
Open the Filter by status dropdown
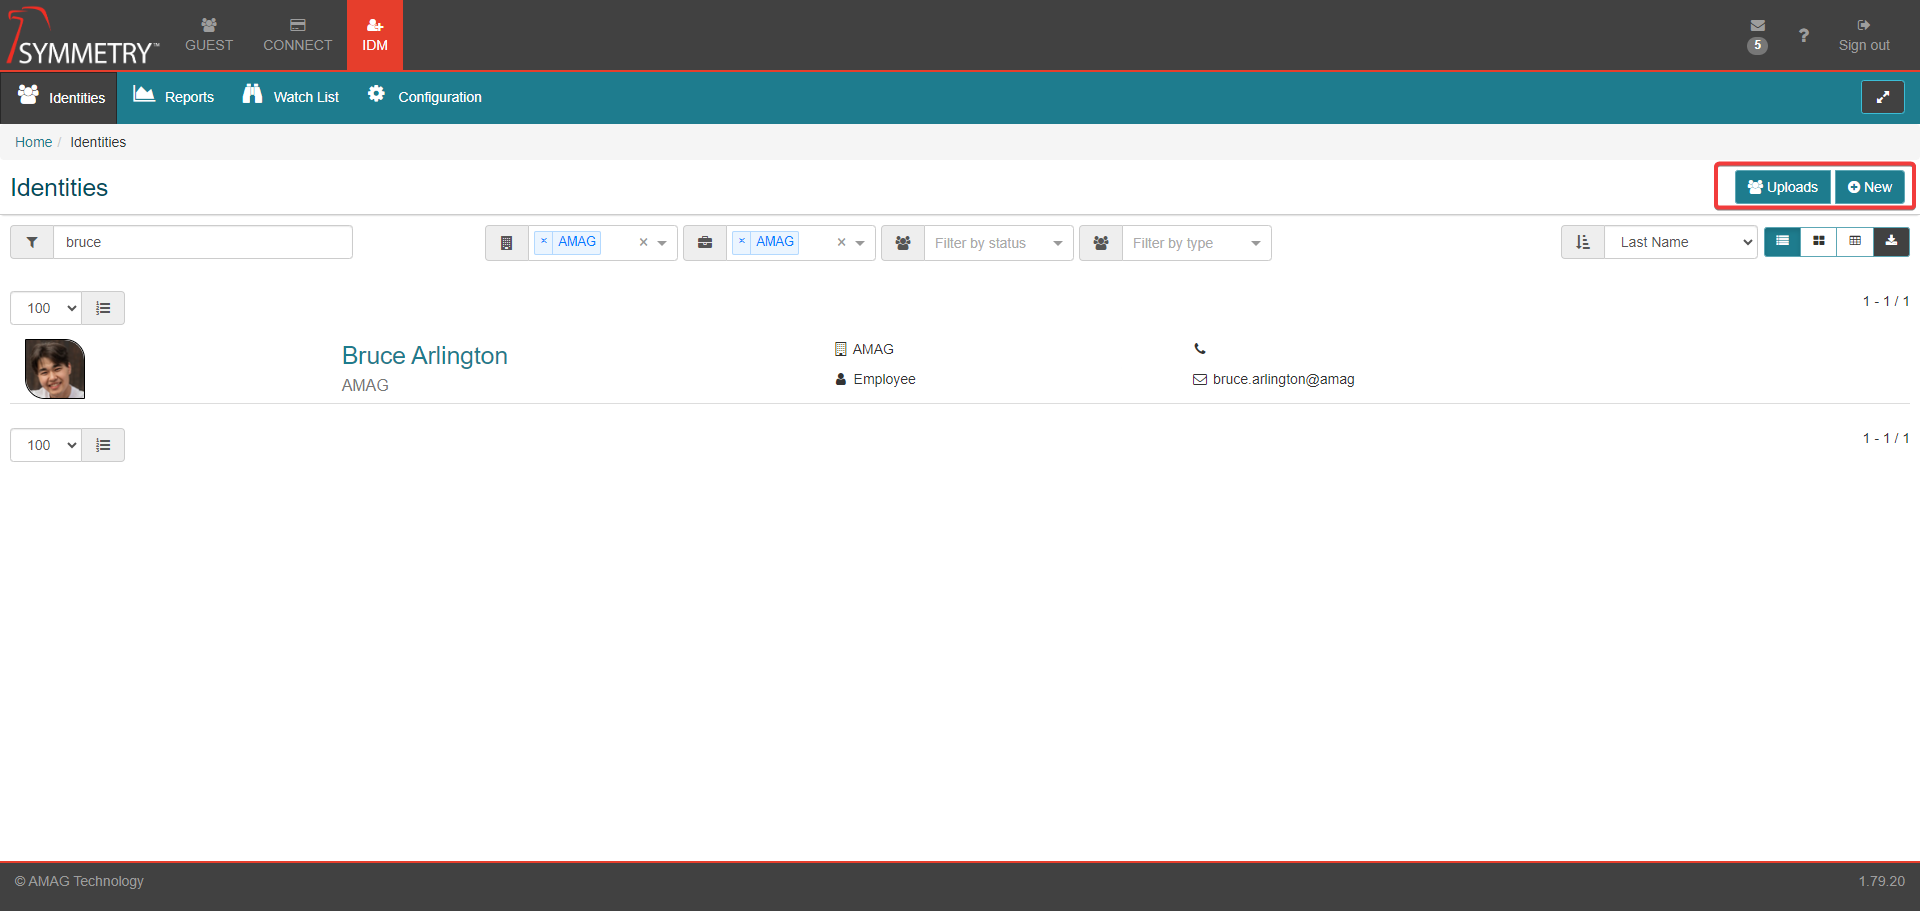[998, 243]
